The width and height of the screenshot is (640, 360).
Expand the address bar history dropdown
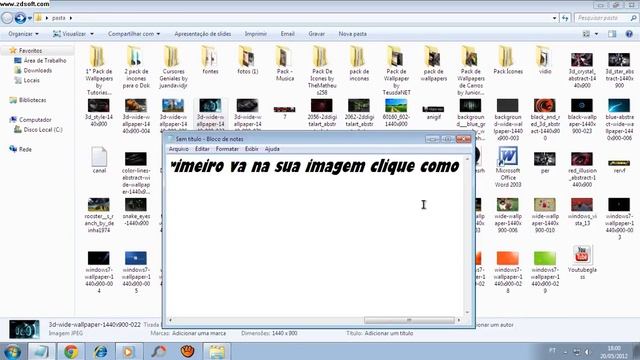[554, 18]
